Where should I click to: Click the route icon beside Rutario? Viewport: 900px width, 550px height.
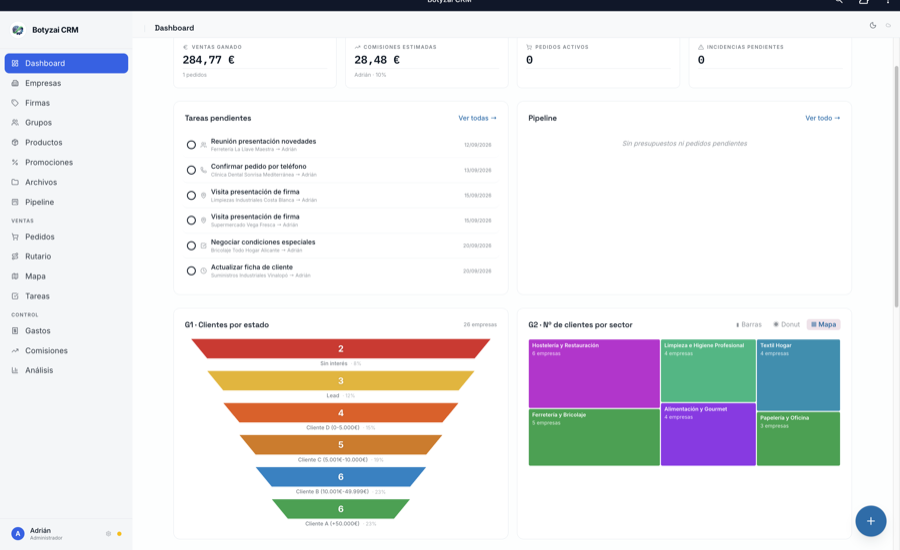coord(15,257)
